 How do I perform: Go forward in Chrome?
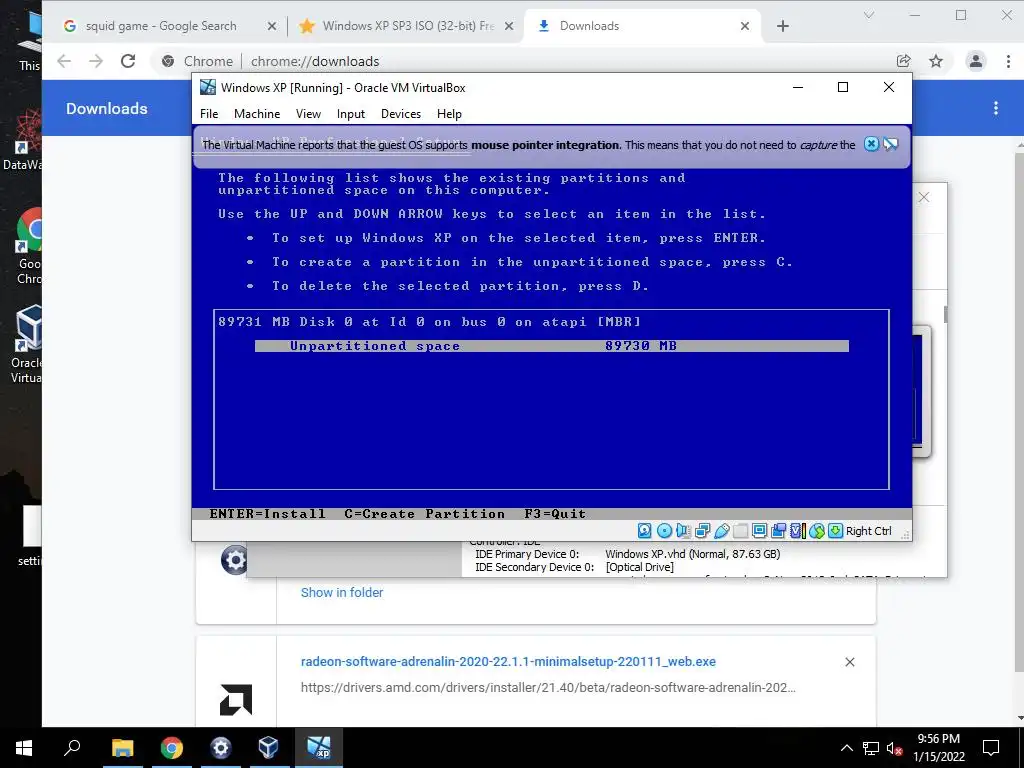point(96,61)
